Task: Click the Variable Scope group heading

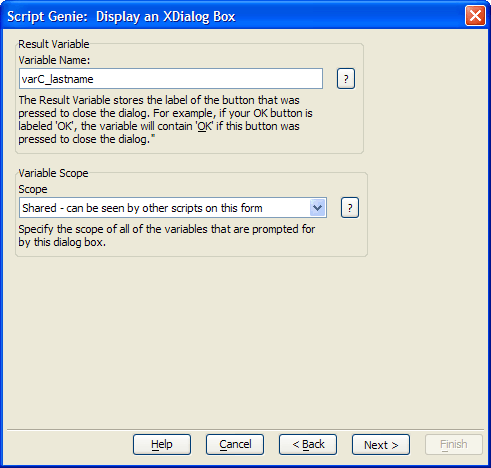Action: pos(53,173)
